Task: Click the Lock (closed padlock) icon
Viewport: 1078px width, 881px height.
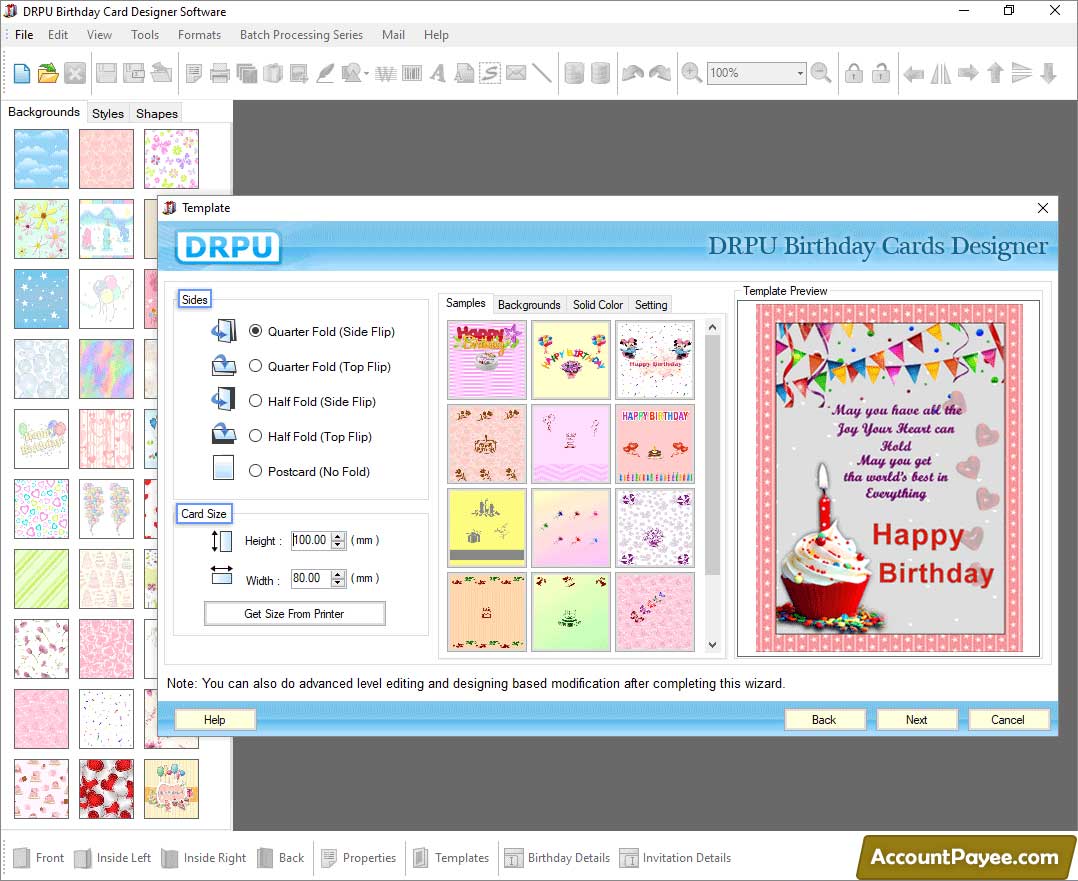Action: coord(854,73)
